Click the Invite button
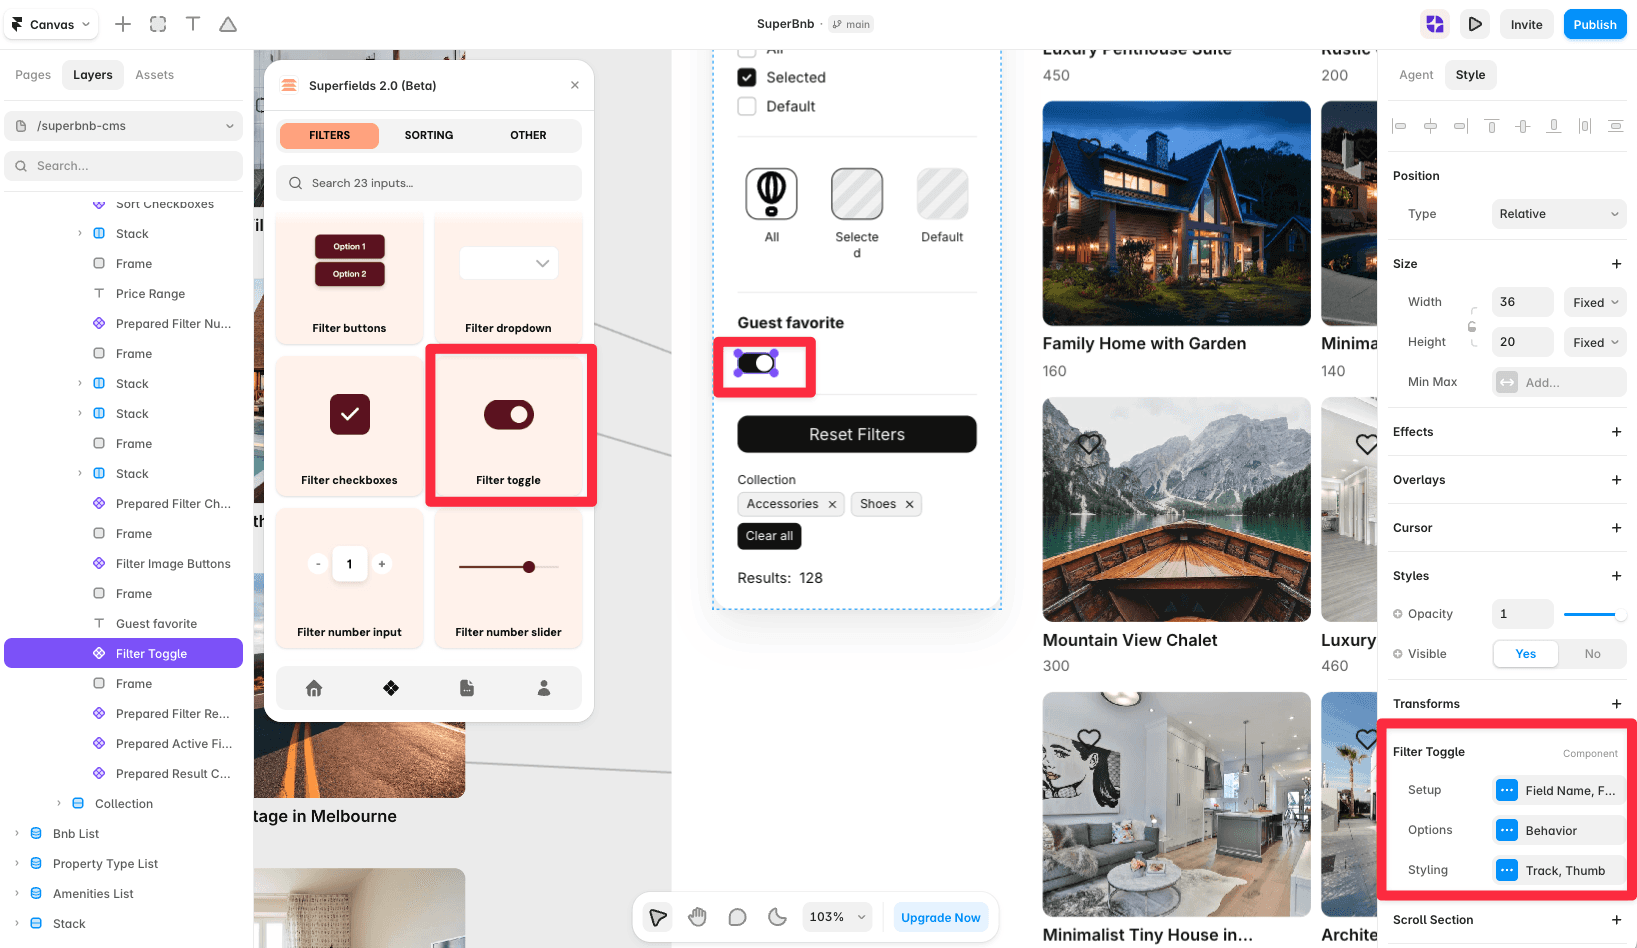Viewport: 1637px width, 948px height. (1526, 24)
